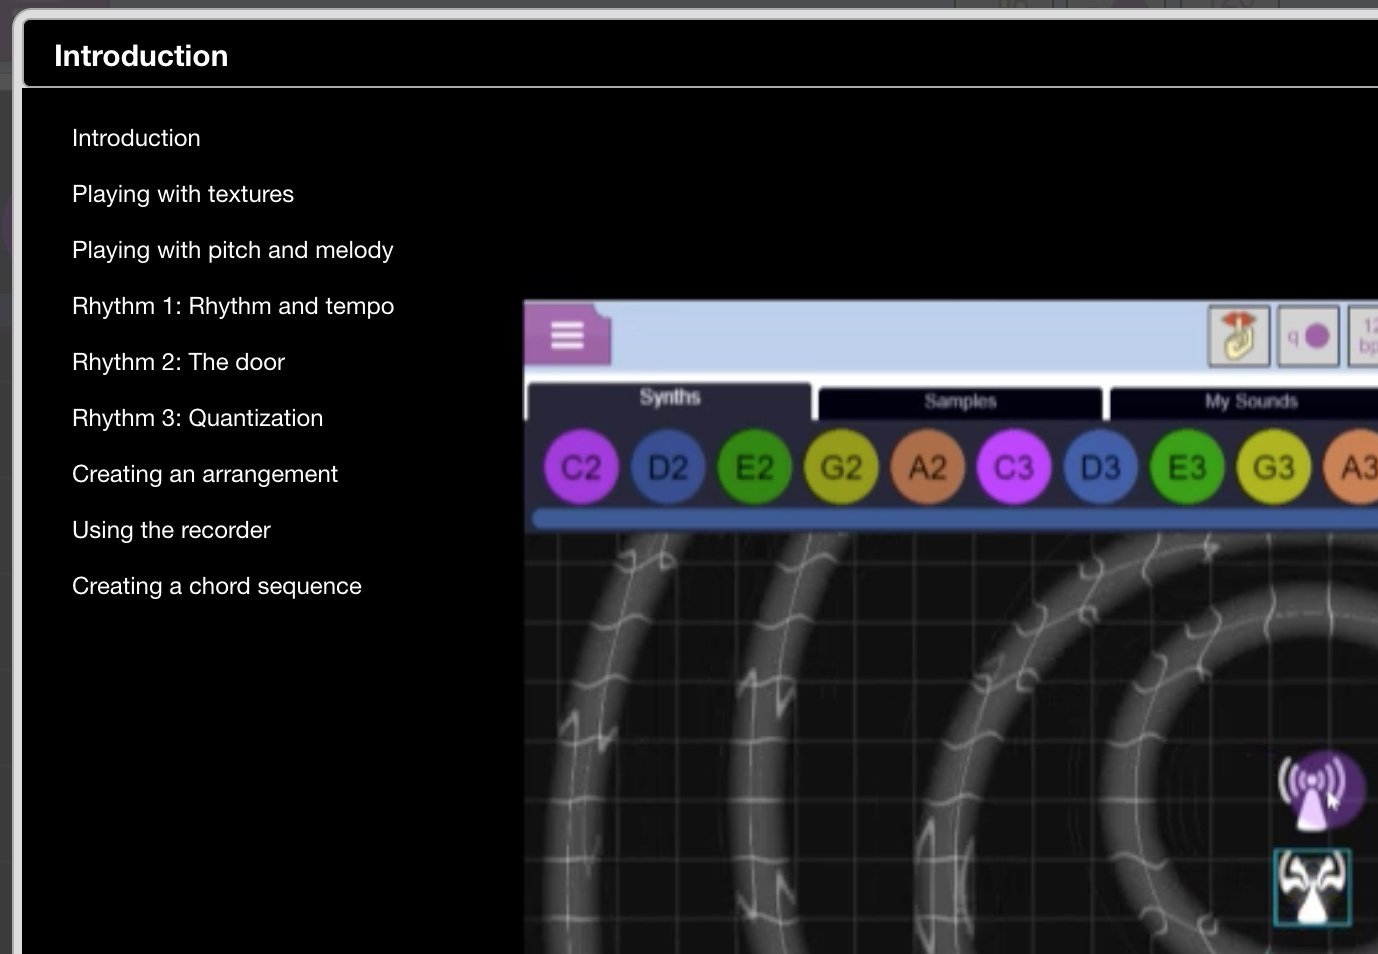The height and width of the screenshot is (954, 1378).
Task: Switch to the My Sounds tab
Action: tap(1246, 402)
